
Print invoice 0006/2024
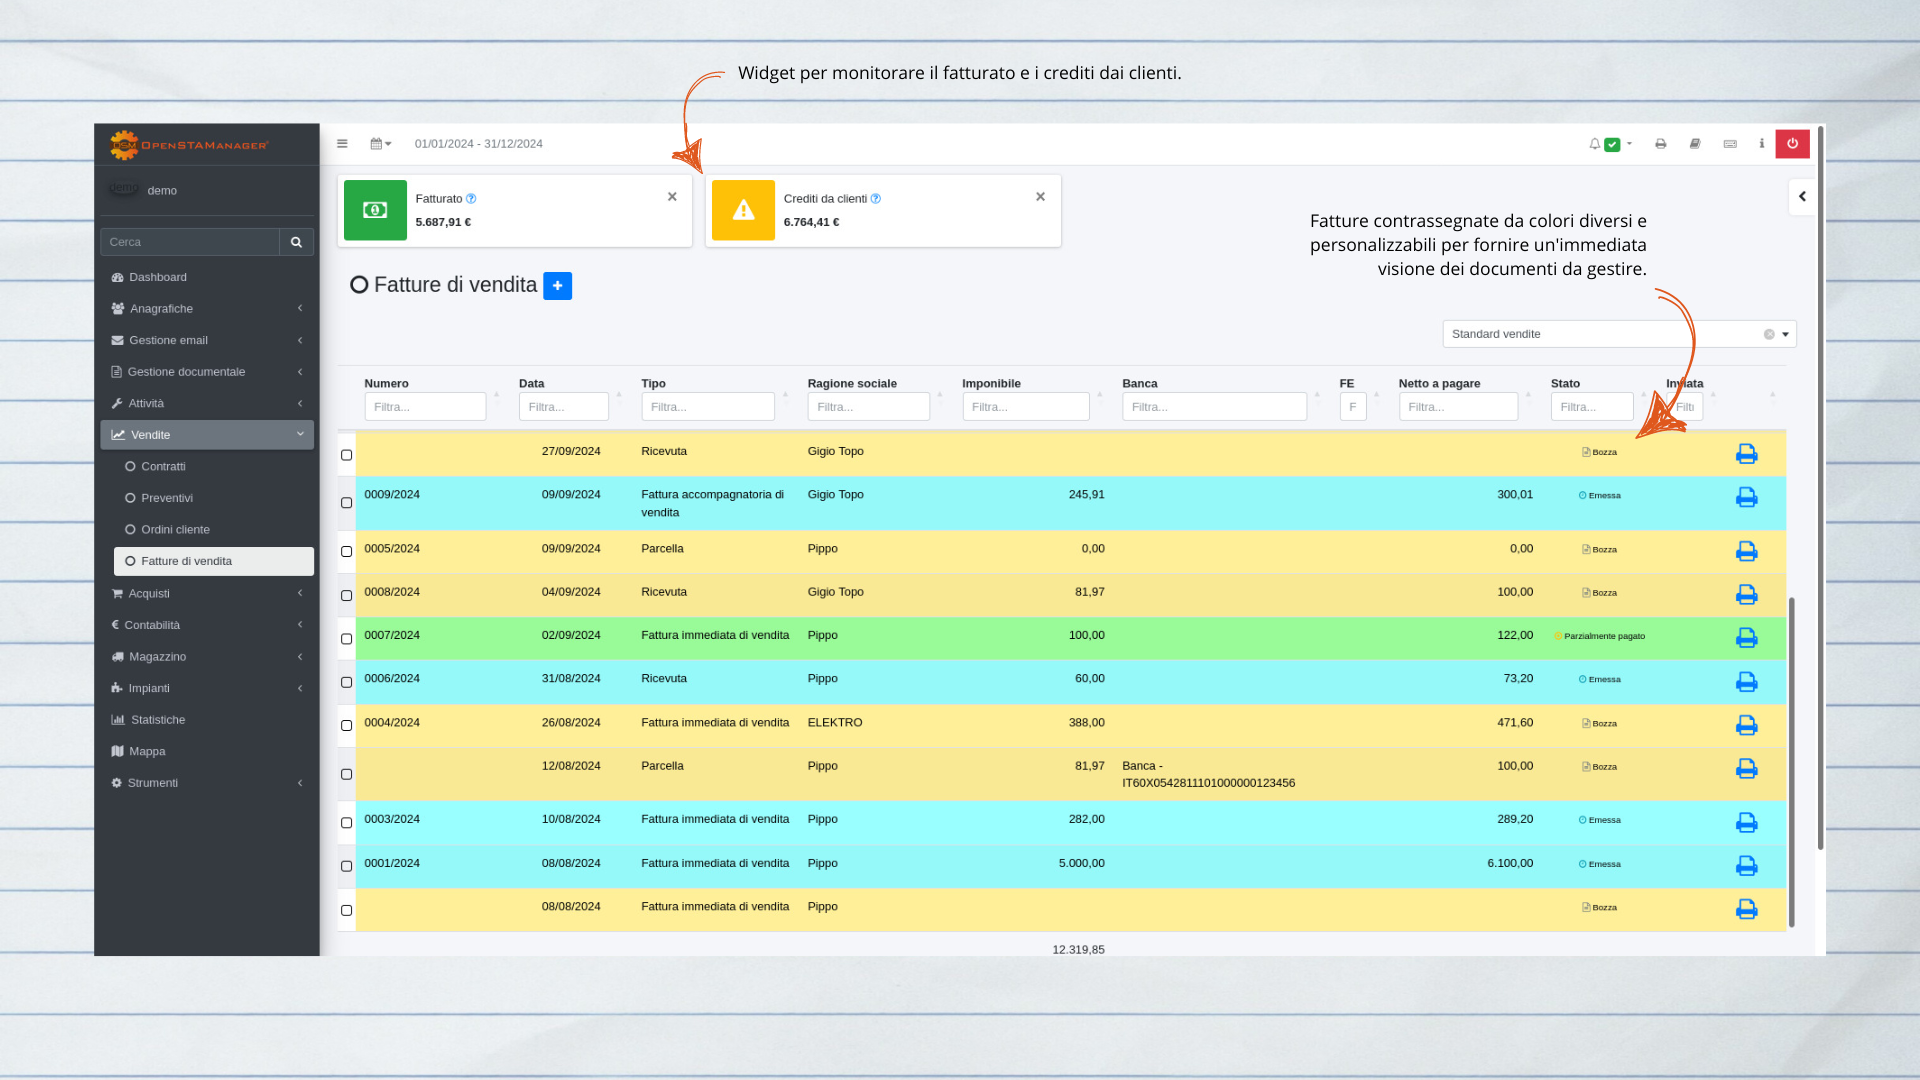(1746, 681)
